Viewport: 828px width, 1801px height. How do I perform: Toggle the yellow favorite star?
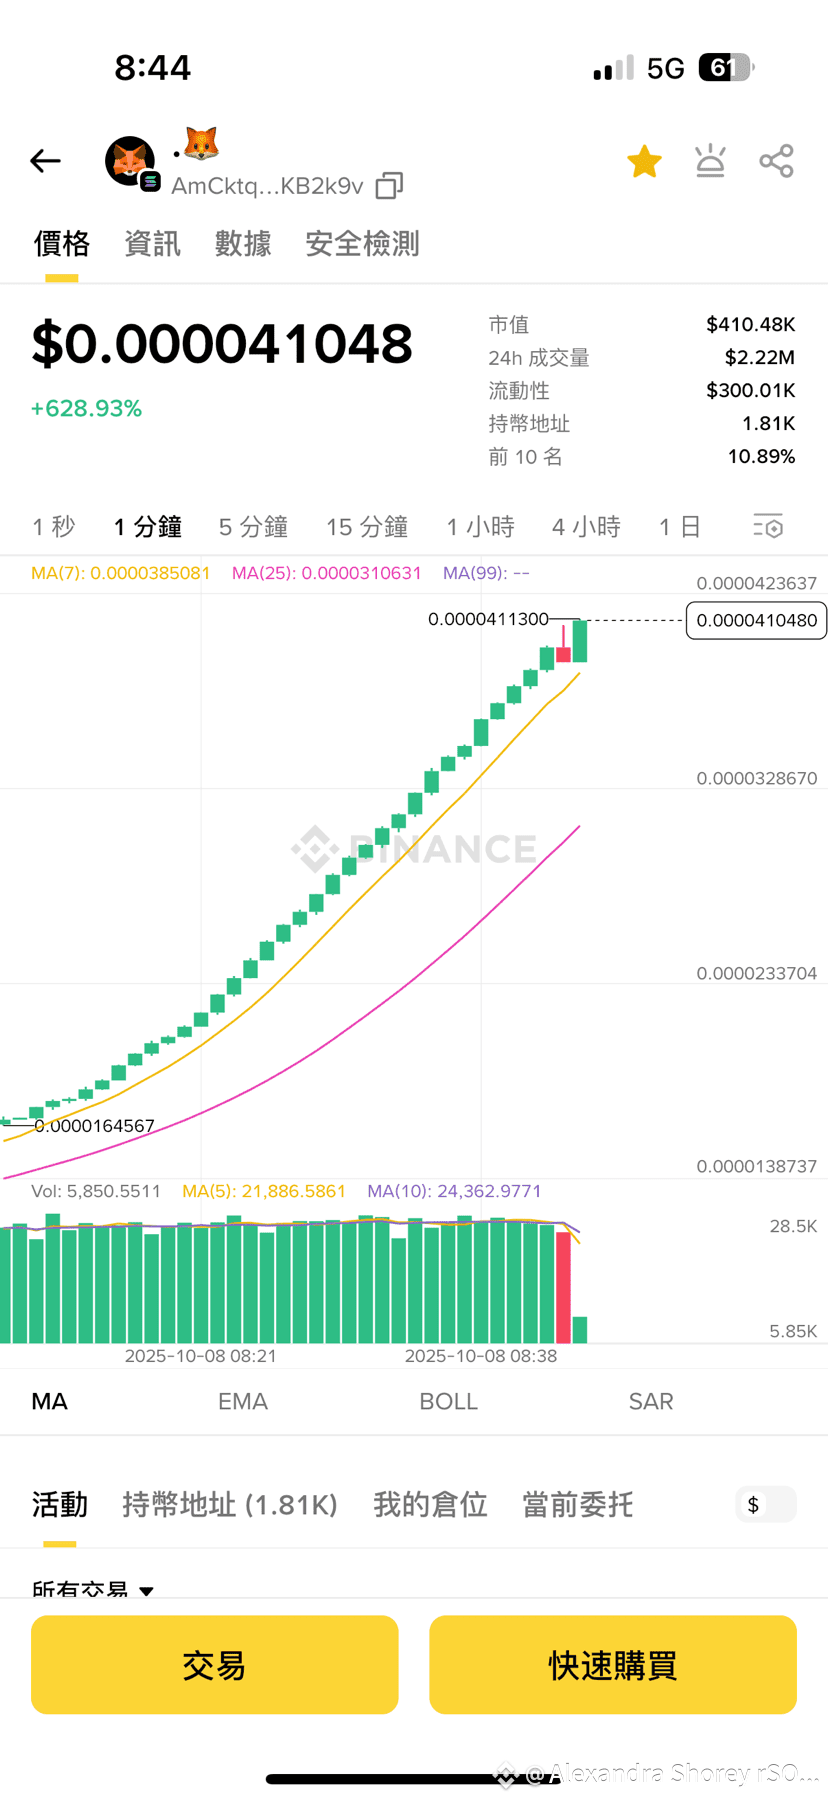click(x=644, y=162)
